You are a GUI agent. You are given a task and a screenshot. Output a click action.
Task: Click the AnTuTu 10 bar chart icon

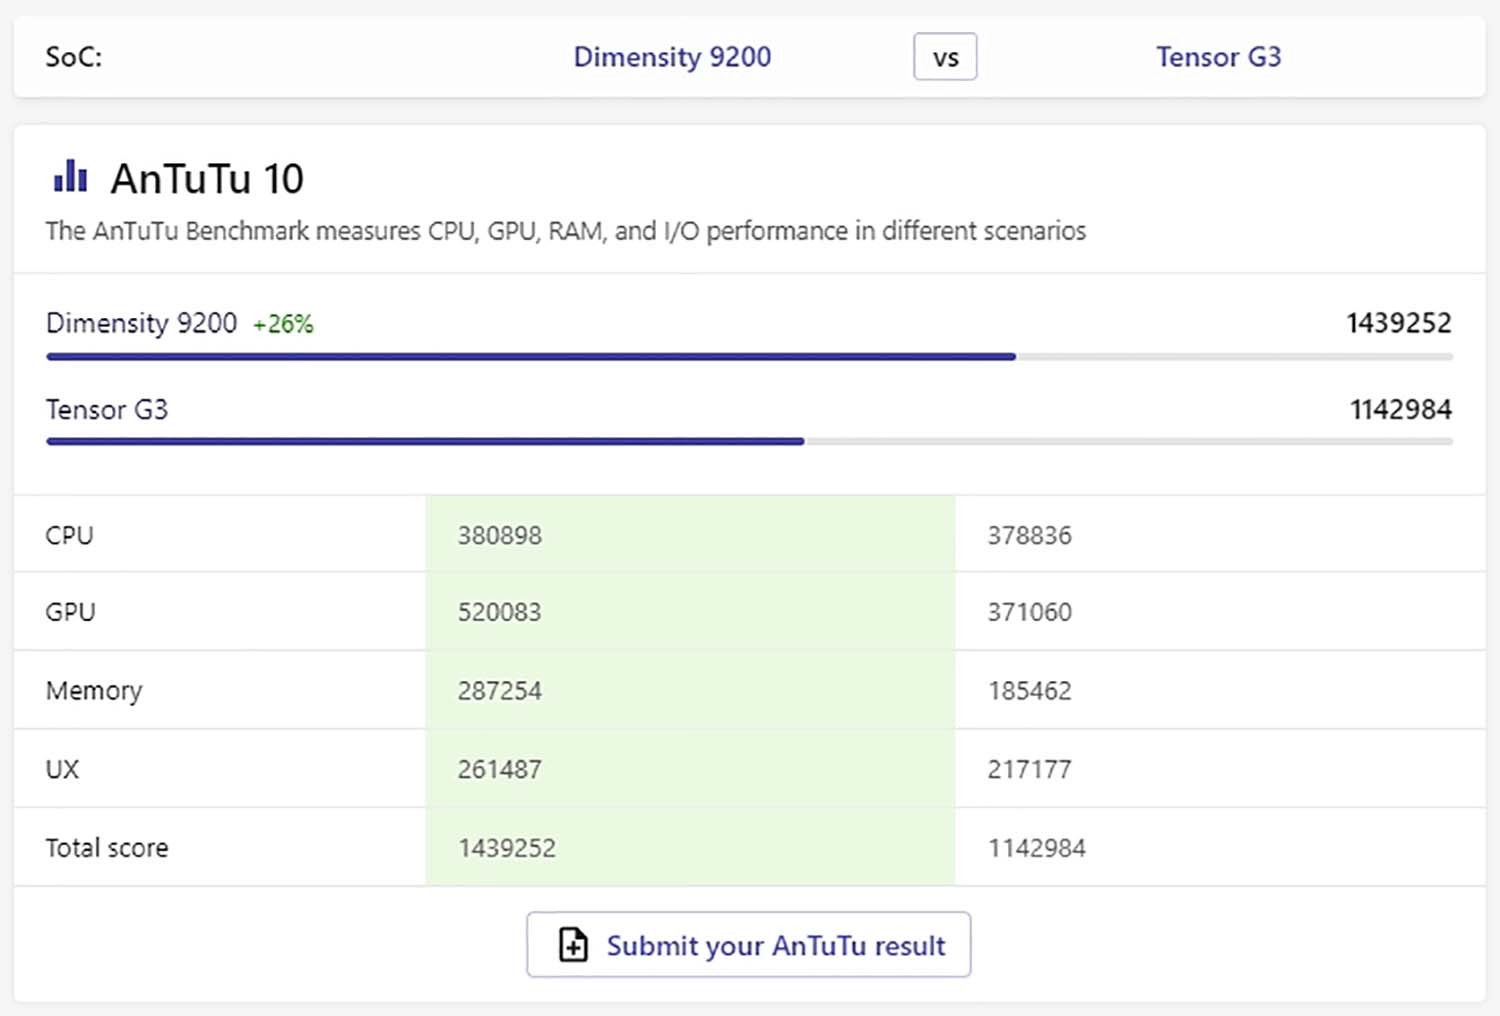coord(70,176)
